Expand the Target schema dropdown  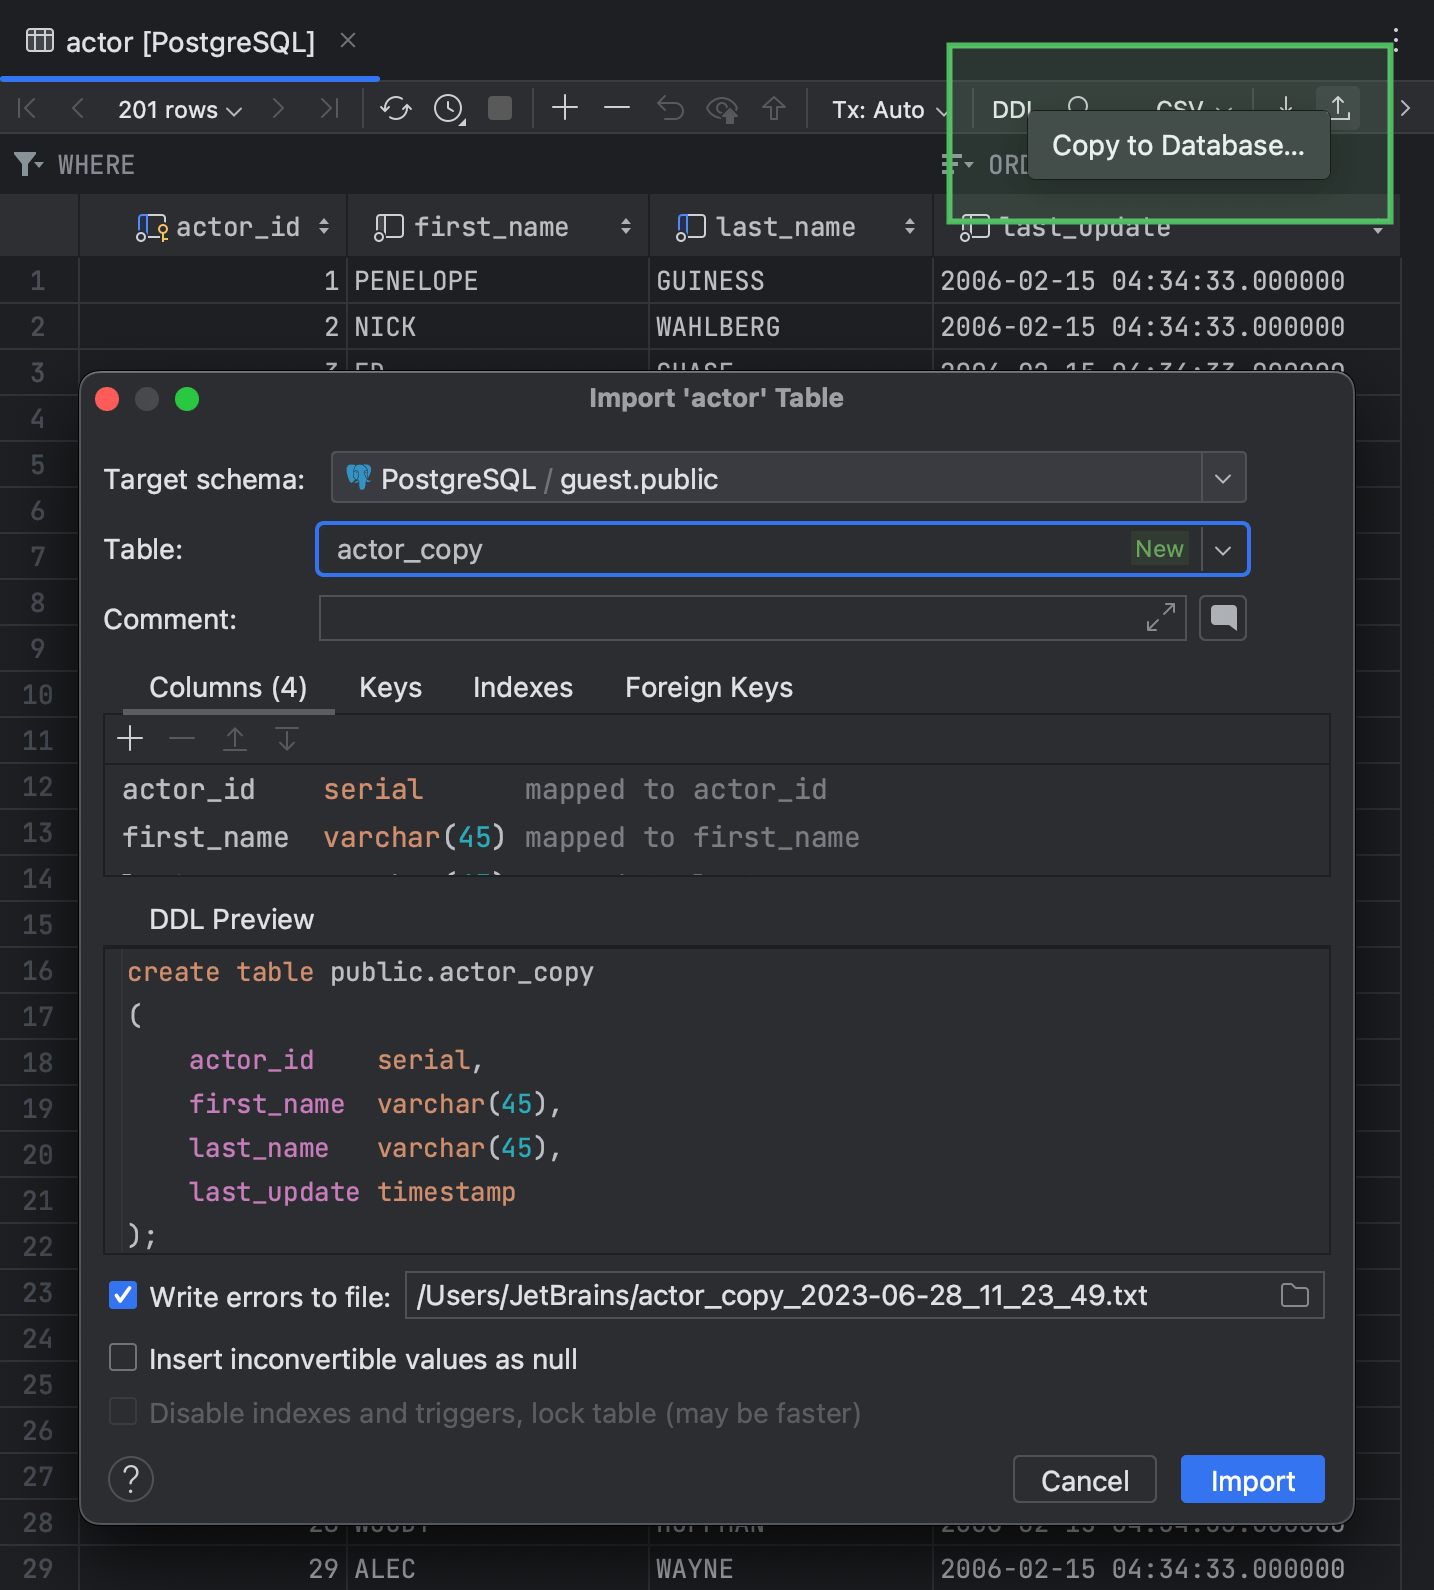pos(1222,479)
